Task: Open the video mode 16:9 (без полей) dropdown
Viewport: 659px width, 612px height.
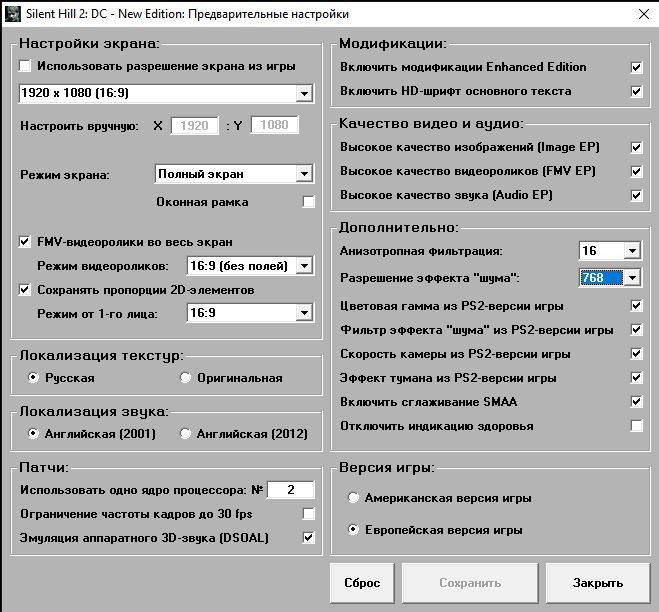Action: [x=304, y=266]
